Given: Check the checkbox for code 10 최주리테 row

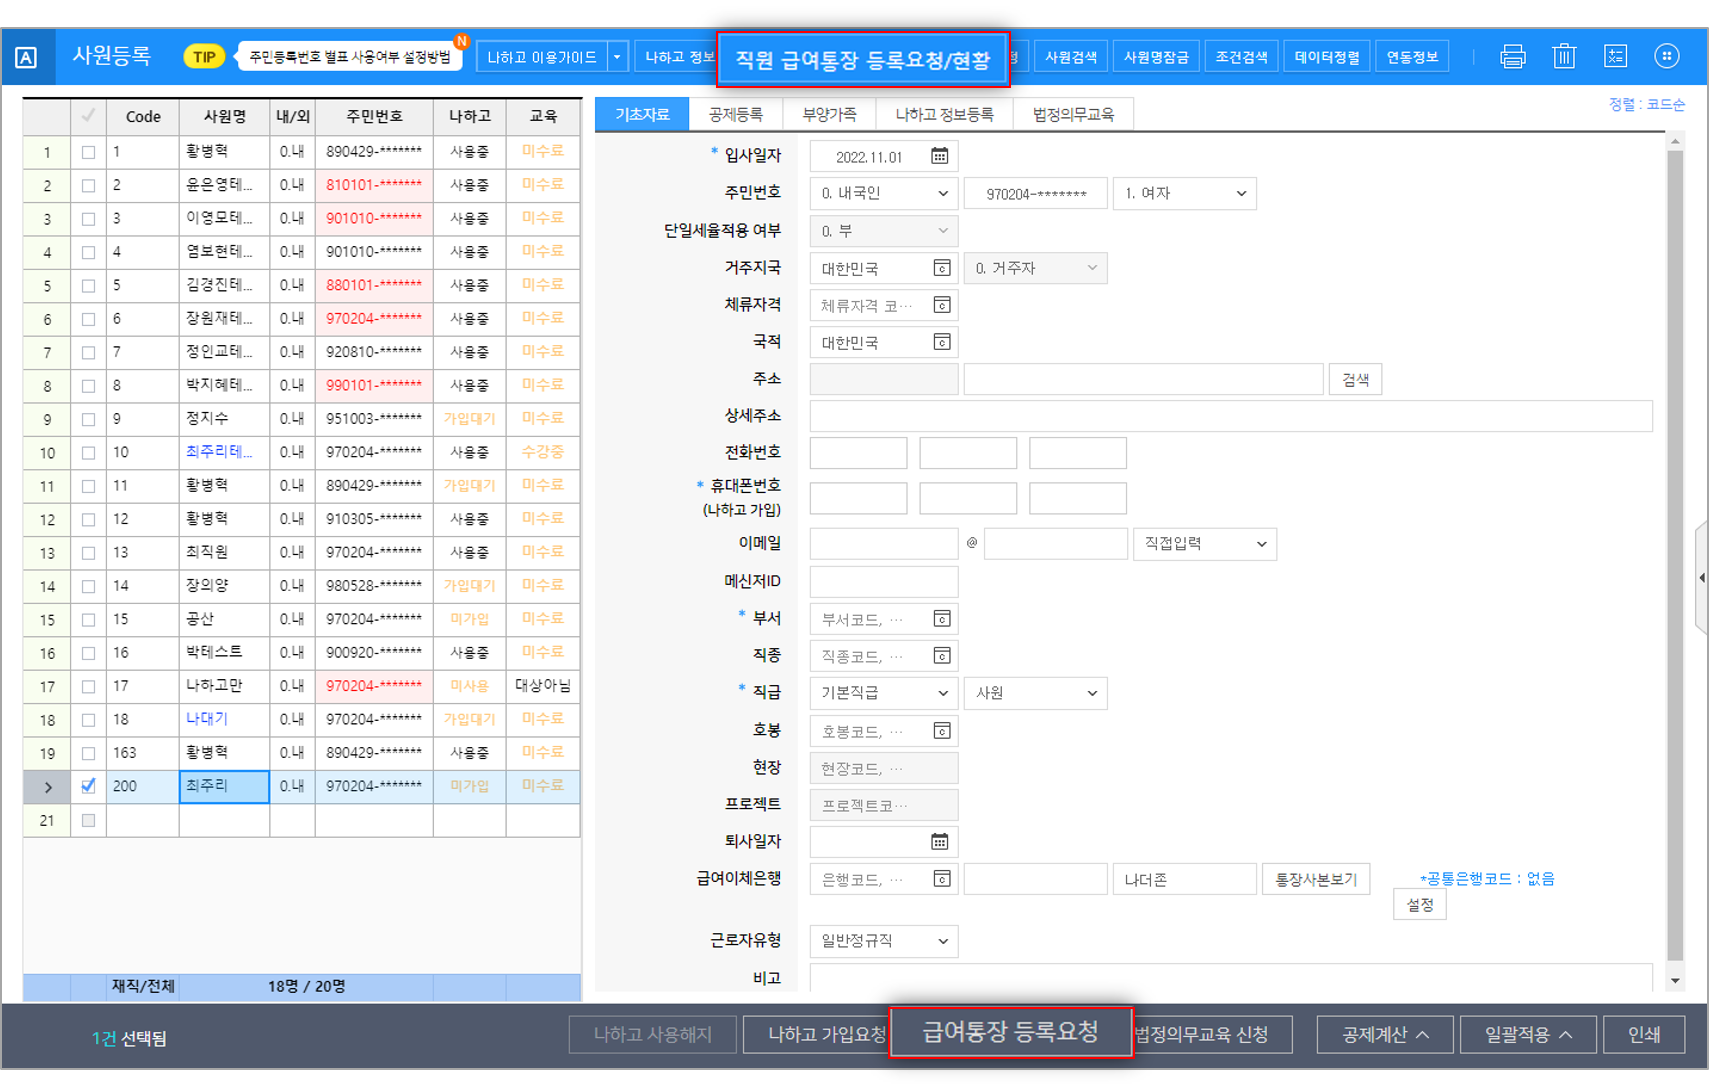Looking at the screenshot, I should [x=88, y=453].
